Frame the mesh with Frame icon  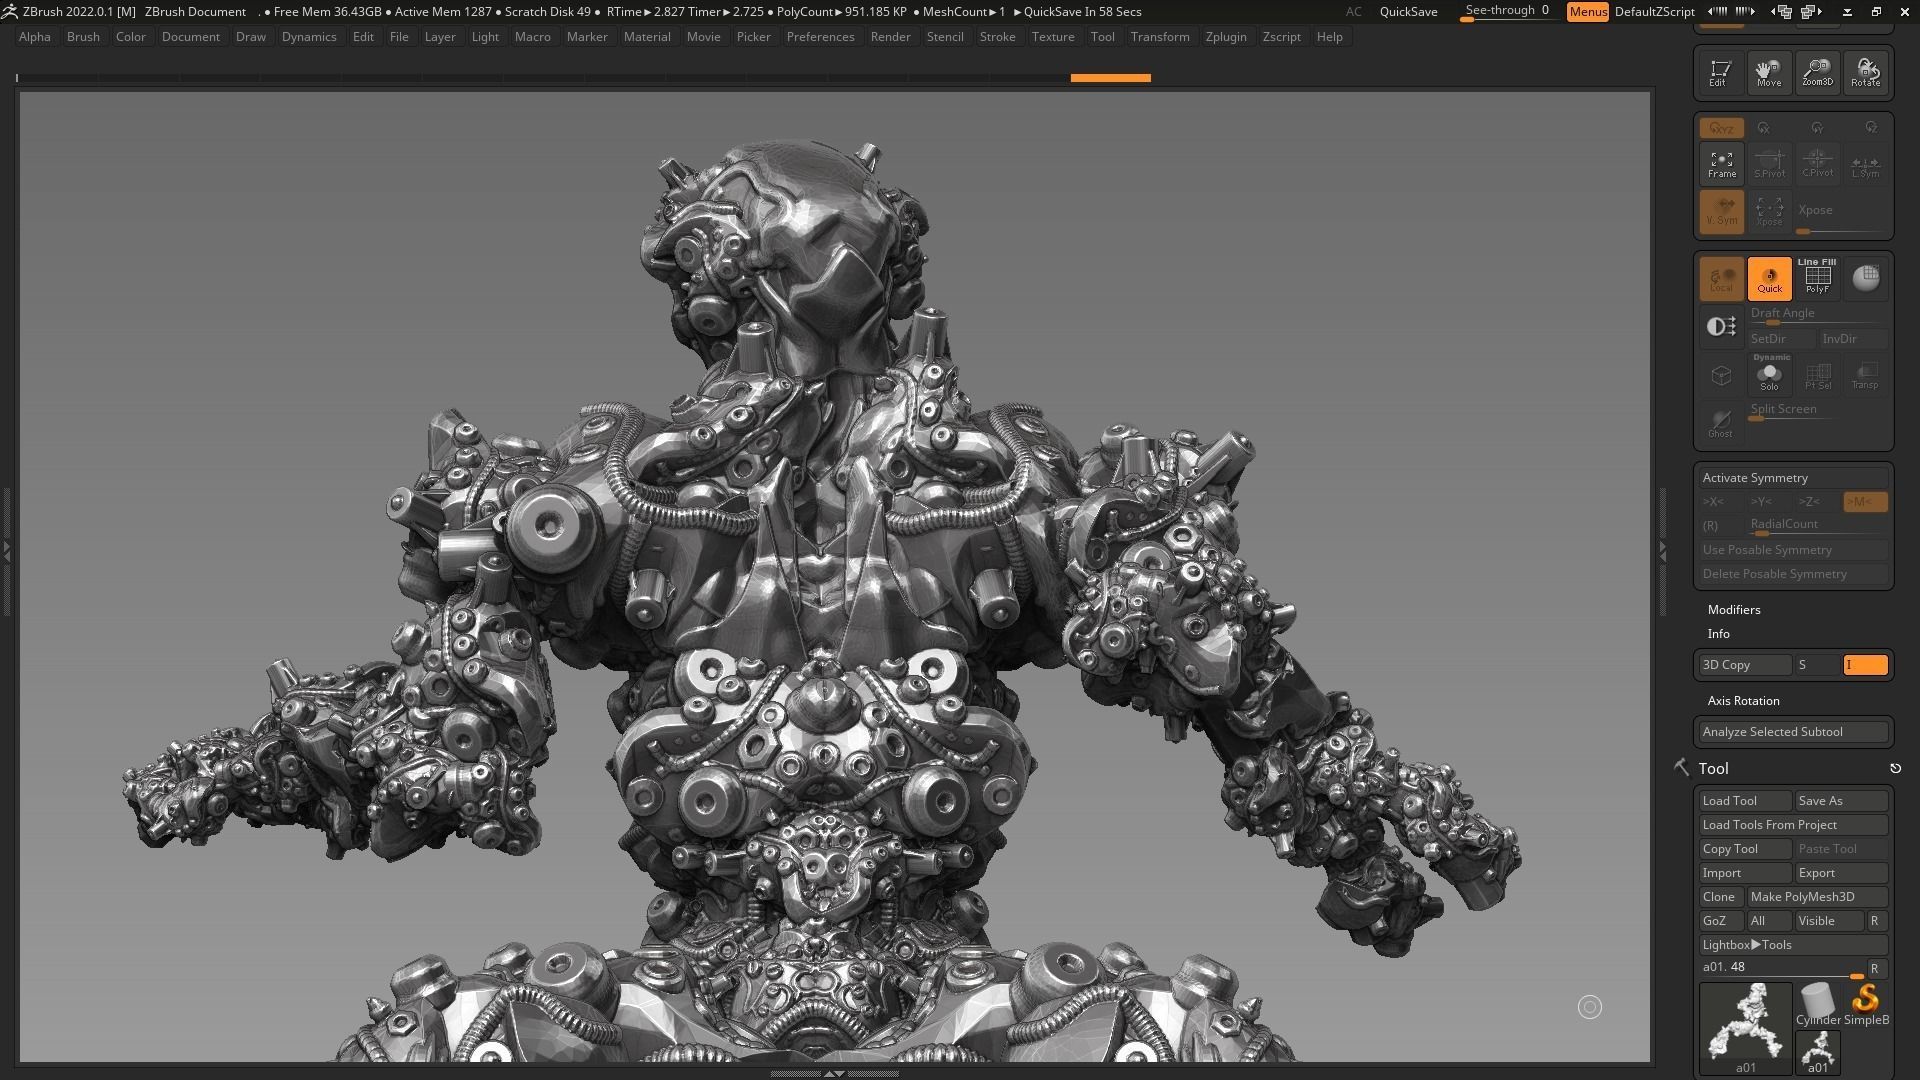click(1721, 164)
